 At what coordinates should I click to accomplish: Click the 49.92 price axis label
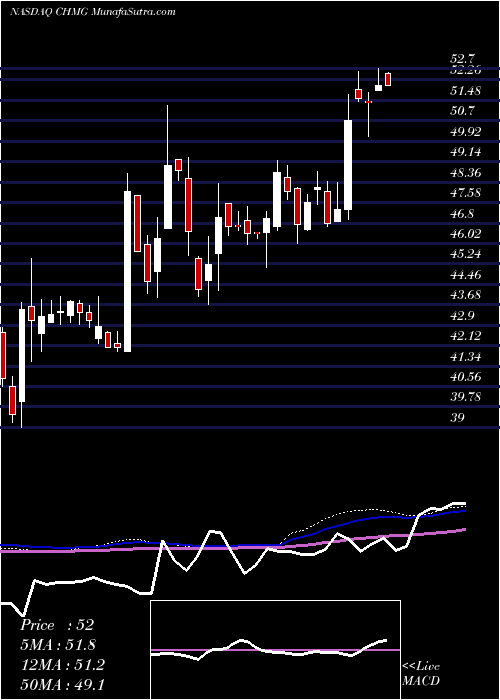click(x=466, y=132)
